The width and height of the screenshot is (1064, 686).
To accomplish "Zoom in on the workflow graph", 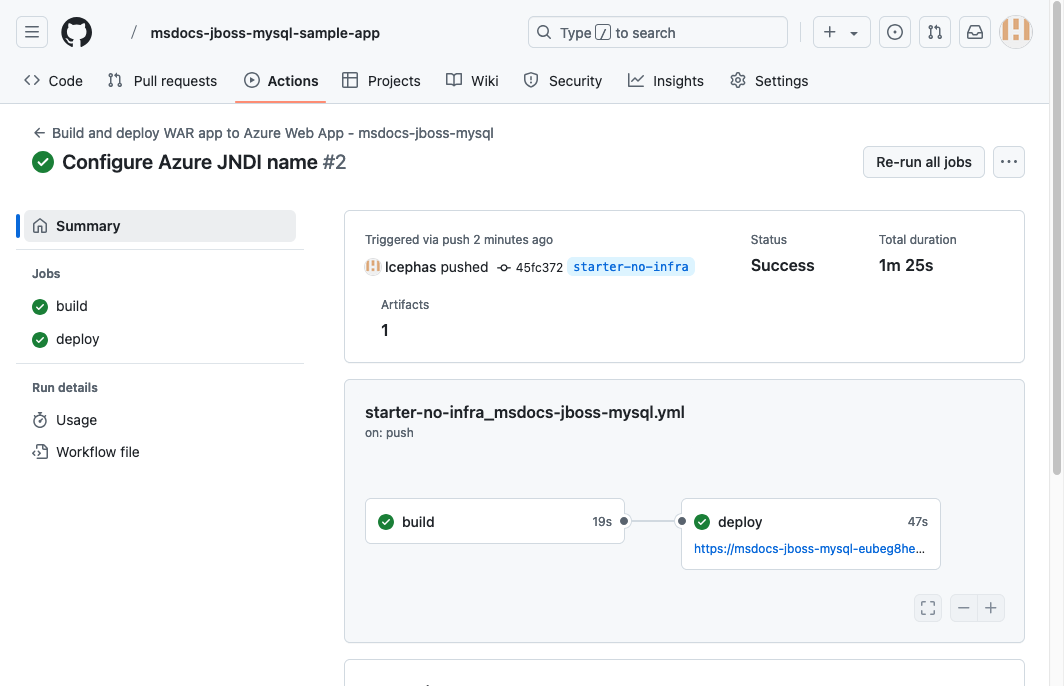I will 990,607.
